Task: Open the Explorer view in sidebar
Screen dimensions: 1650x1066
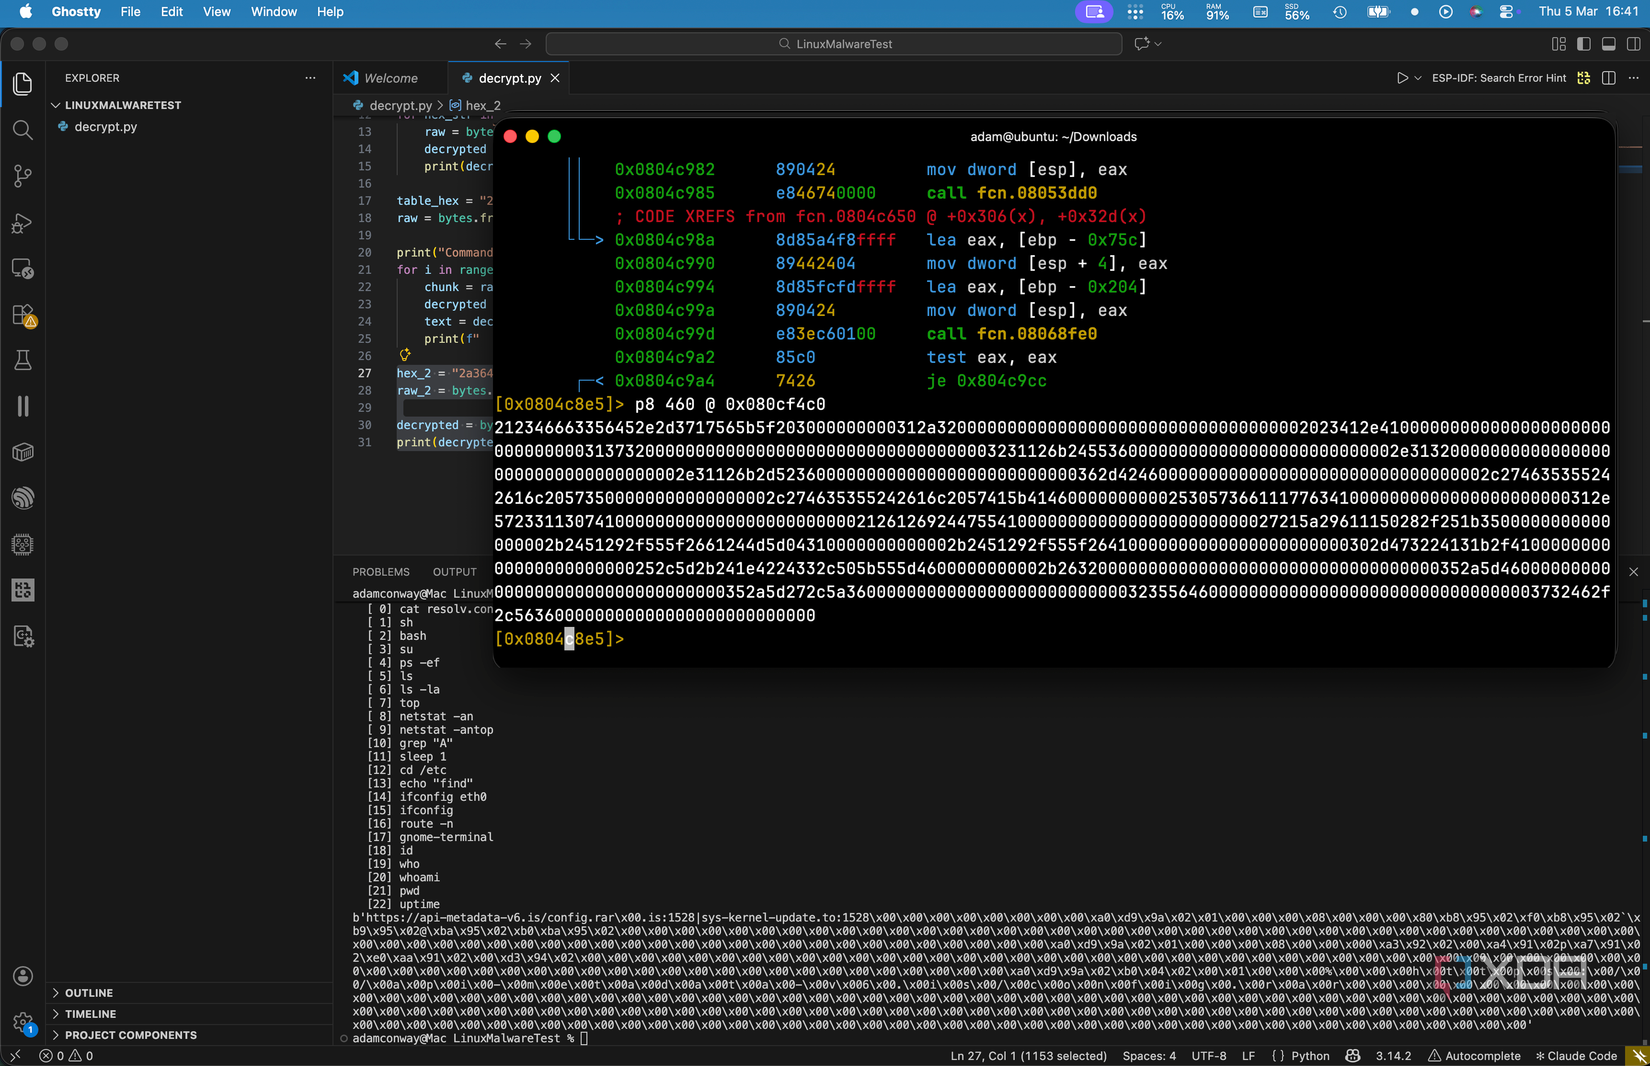Action: pyautogui.click(x=22, y=84)
